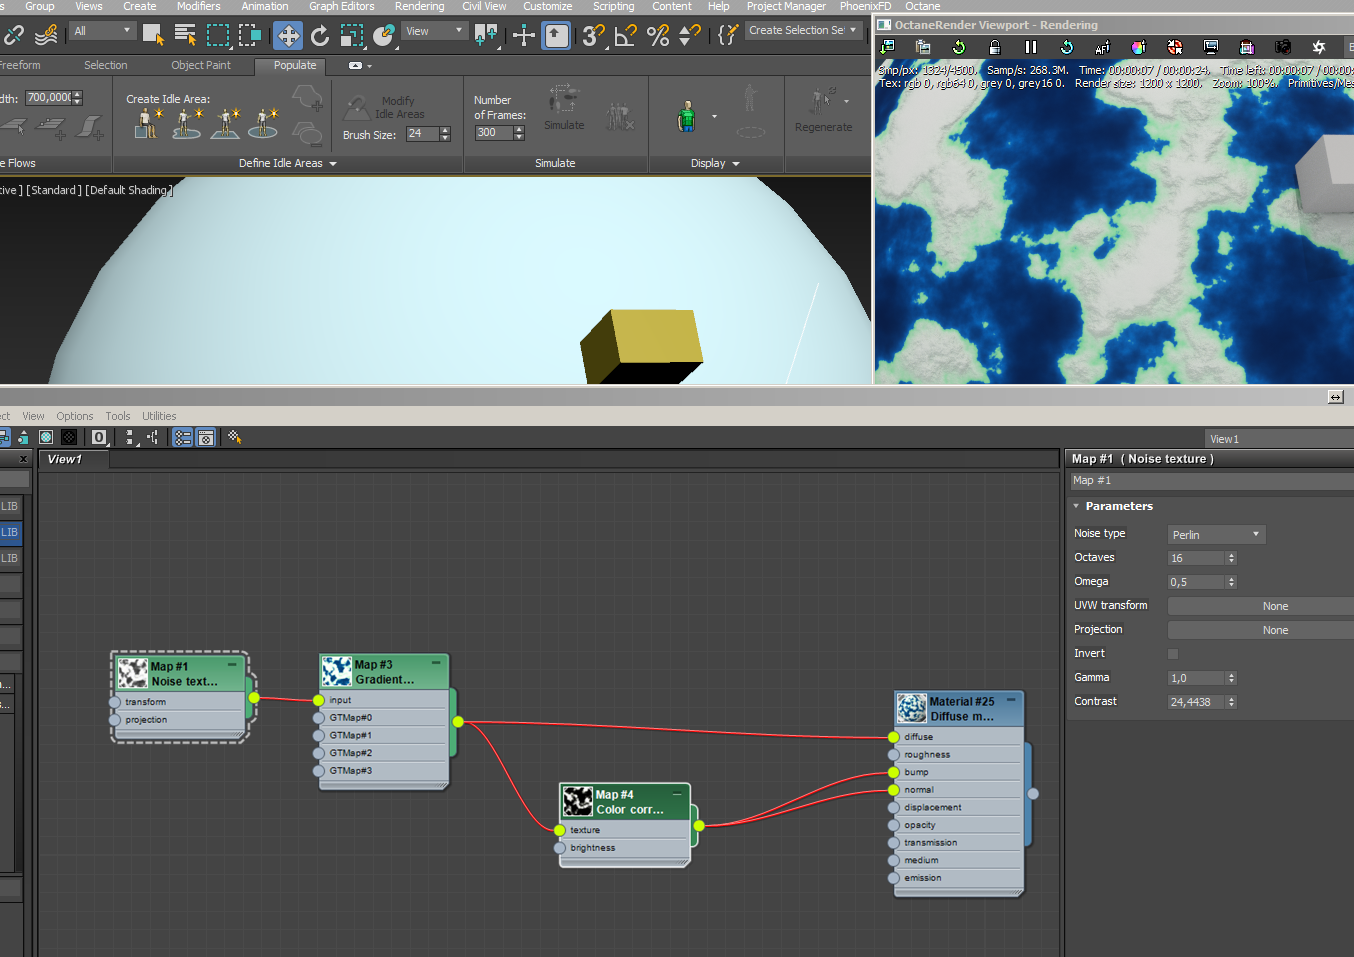
Task: Activate the Select and Move tool
Action: tap(288, 36)
